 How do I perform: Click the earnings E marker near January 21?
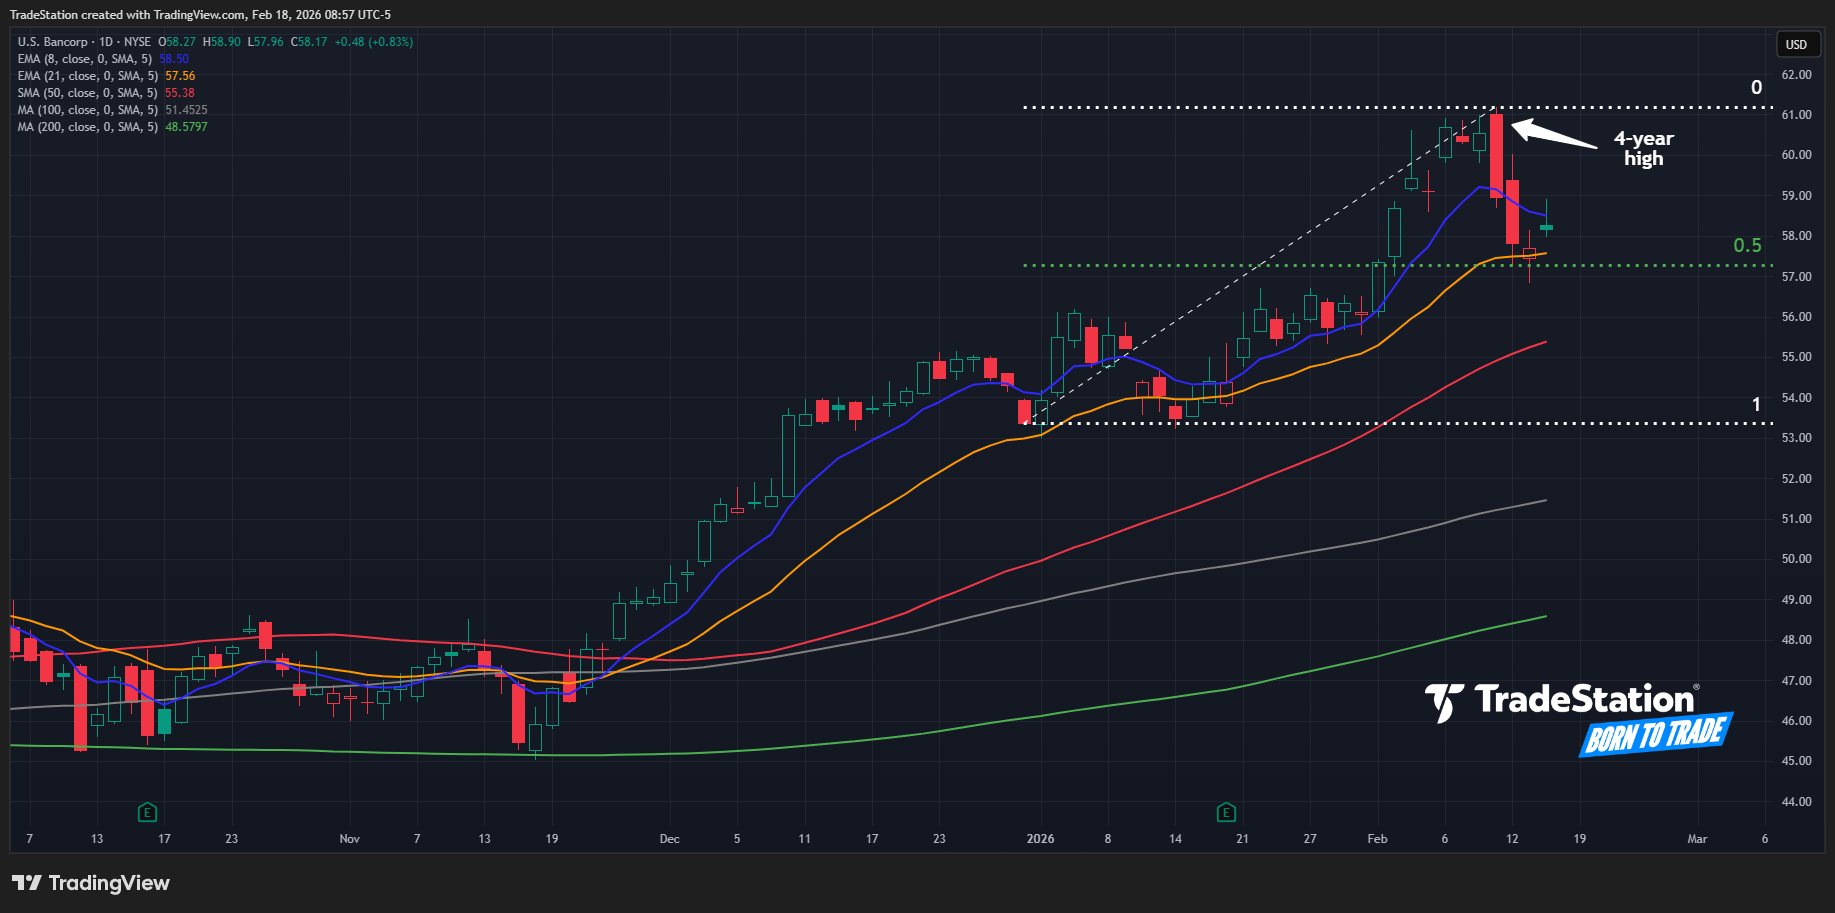coord(1226,812)
